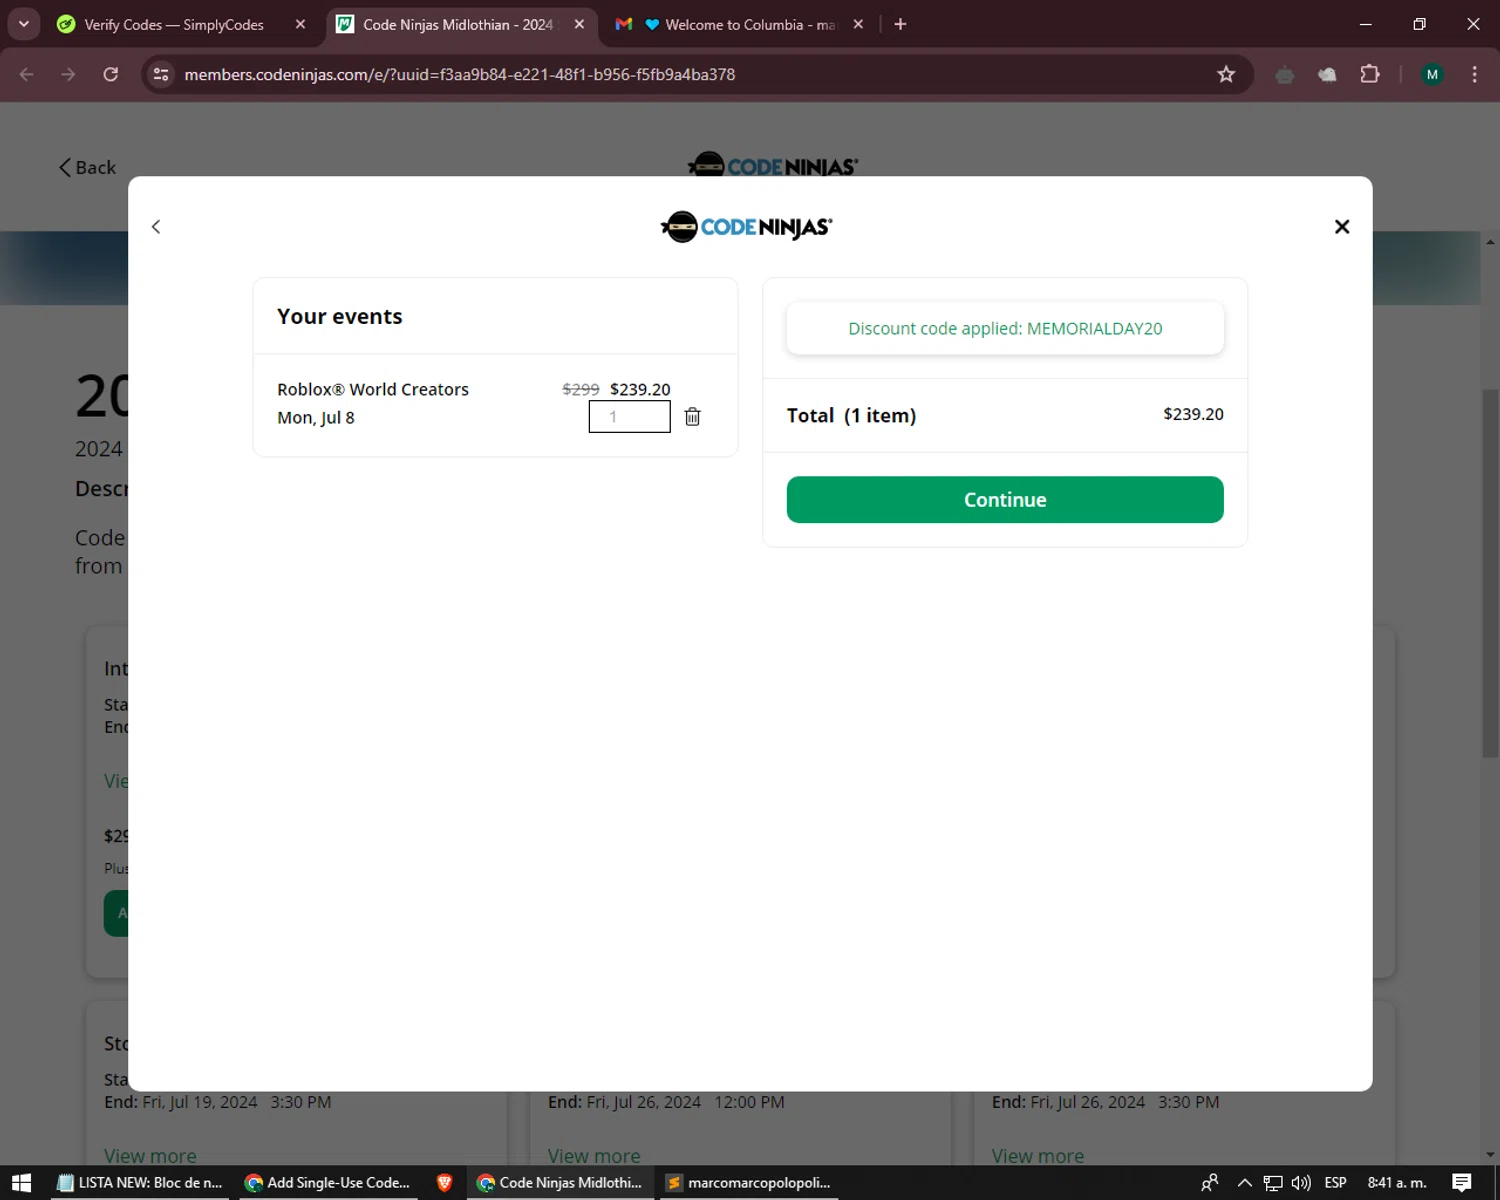Open the Chrome three-dot menu

(x=1474, y=74)
